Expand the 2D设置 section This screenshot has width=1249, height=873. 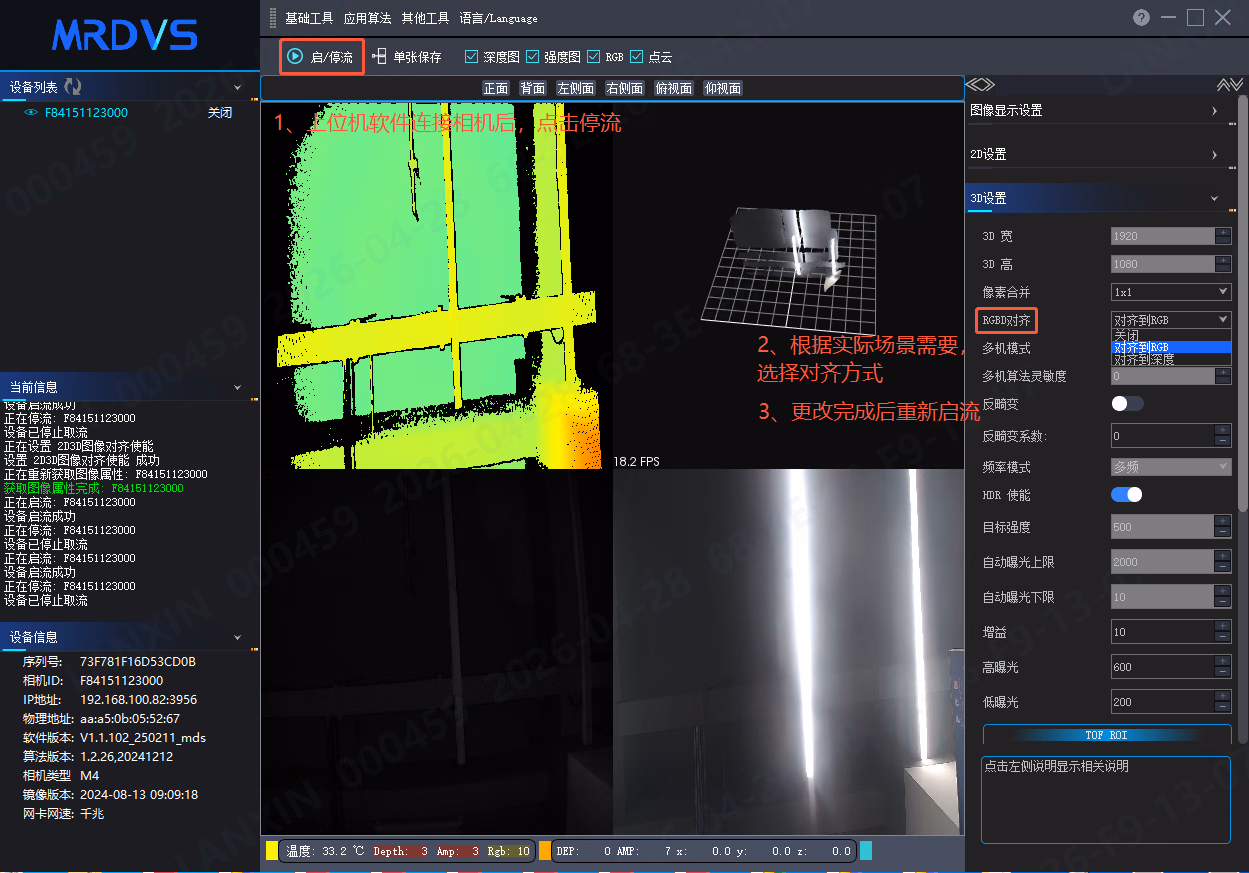pyautogui.click(x=1098, y=154)
